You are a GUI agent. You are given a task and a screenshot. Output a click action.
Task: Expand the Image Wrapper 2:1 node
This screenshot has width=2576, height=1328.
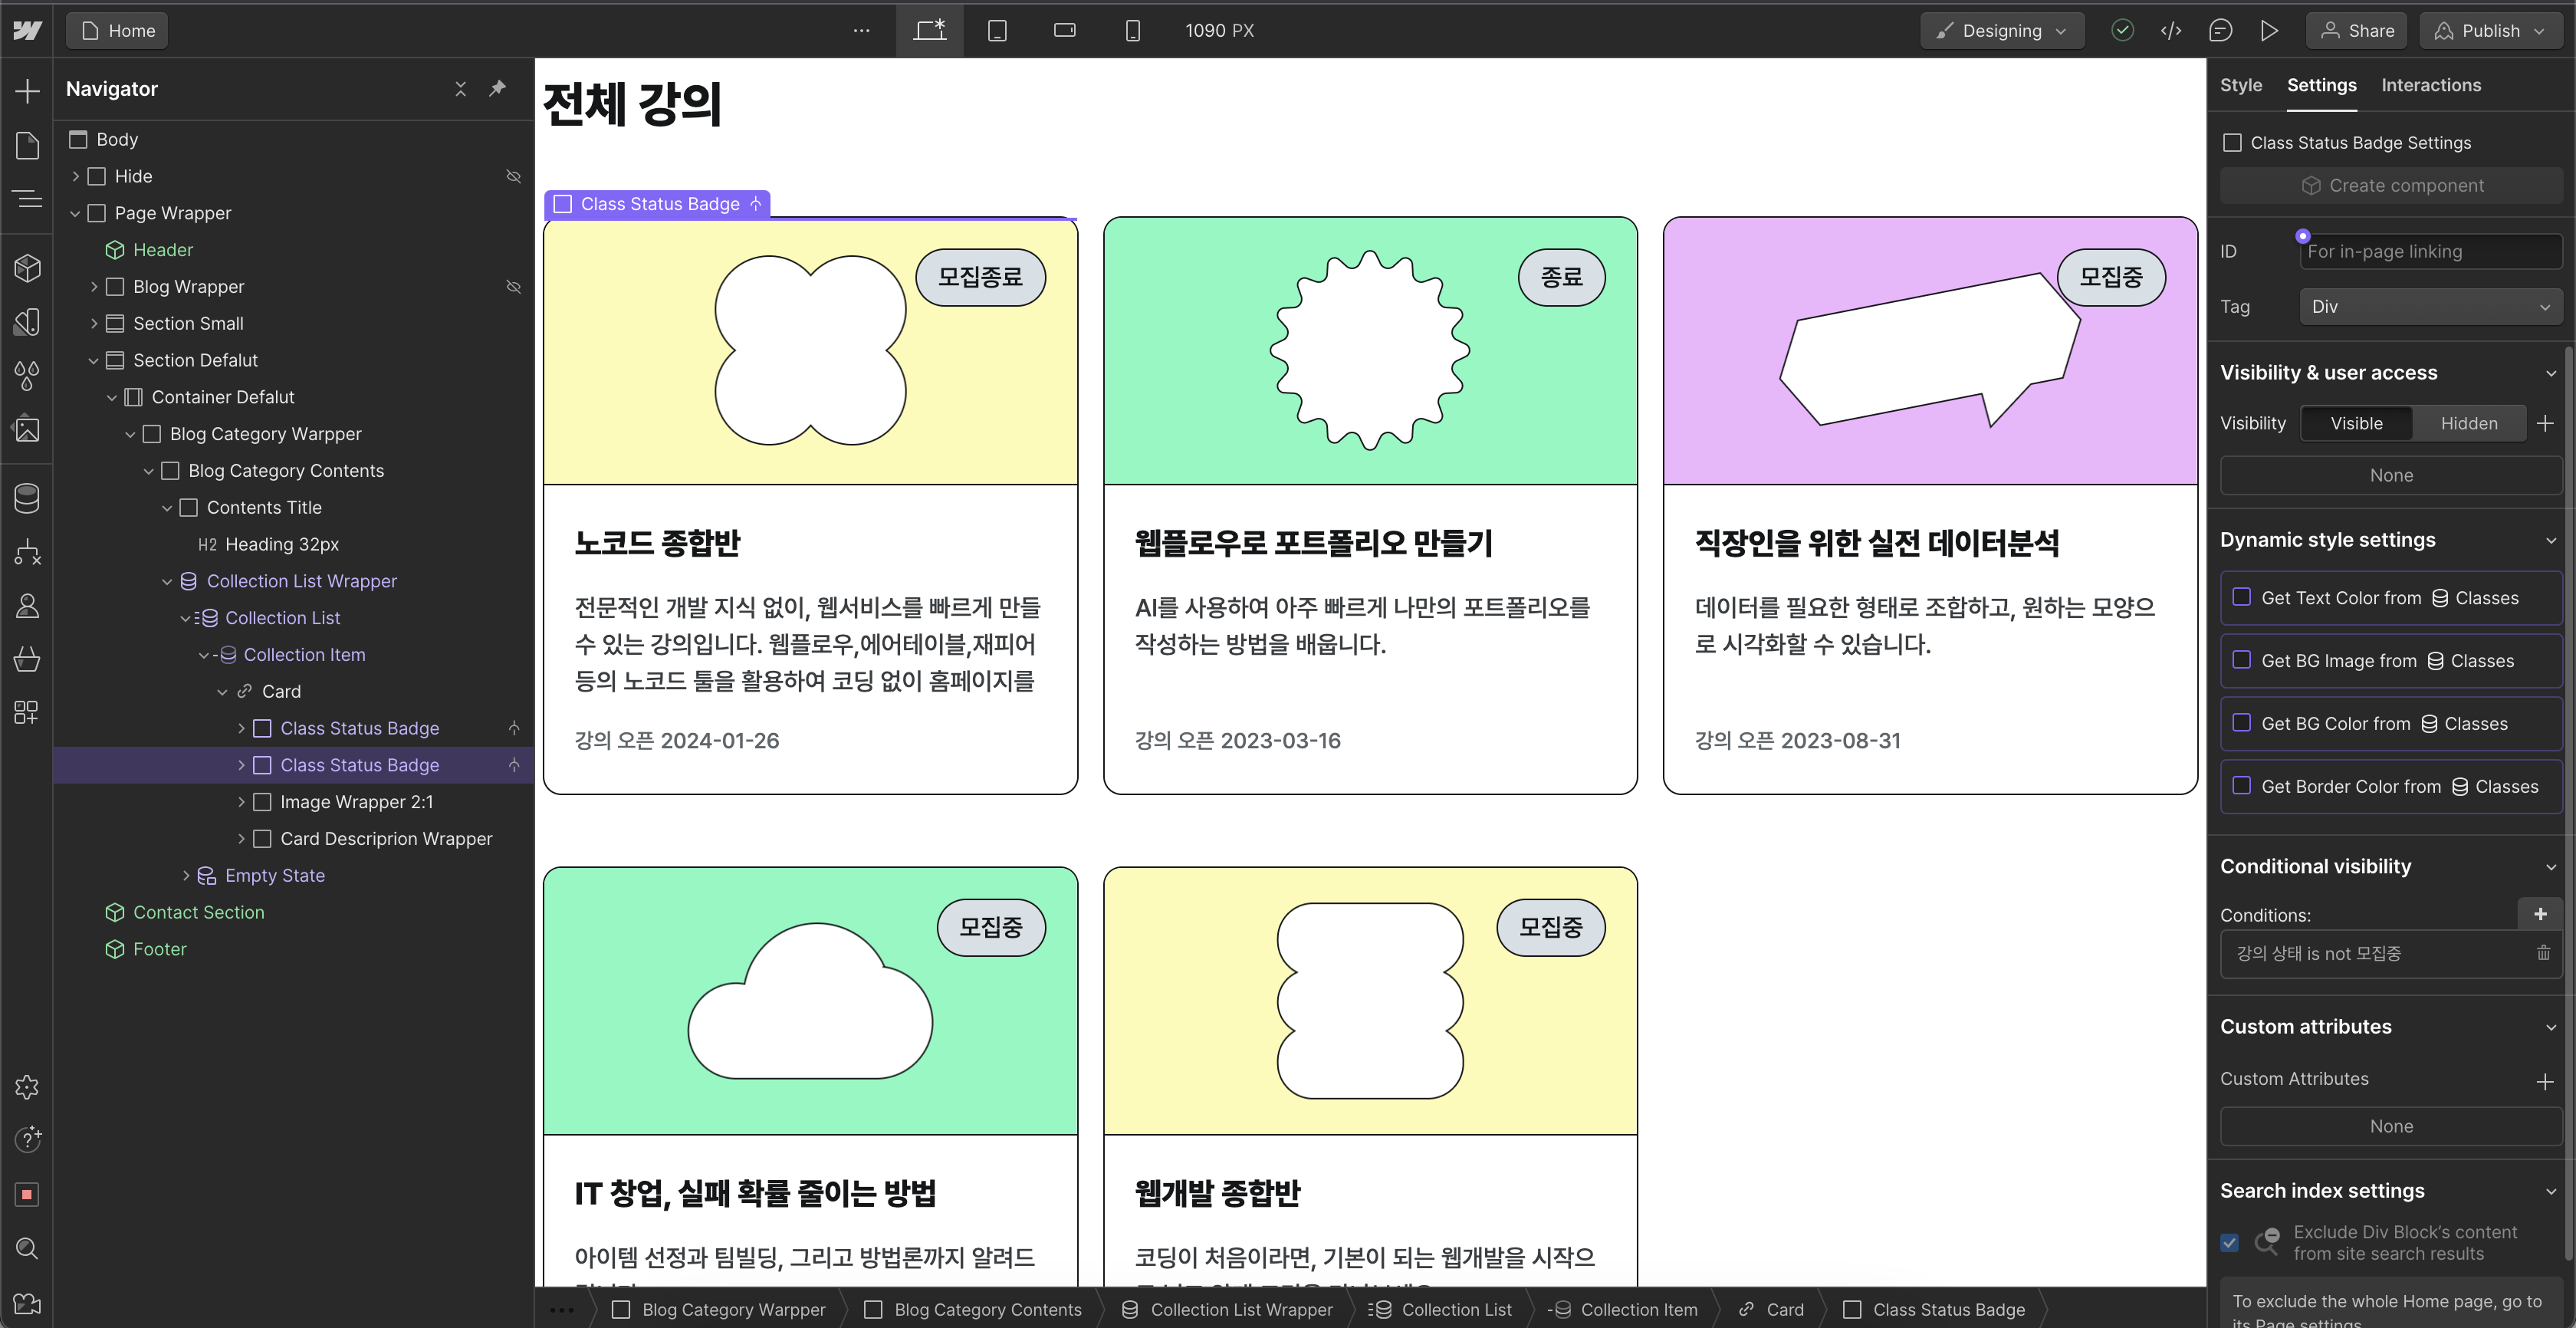click(x=241, y=802)
